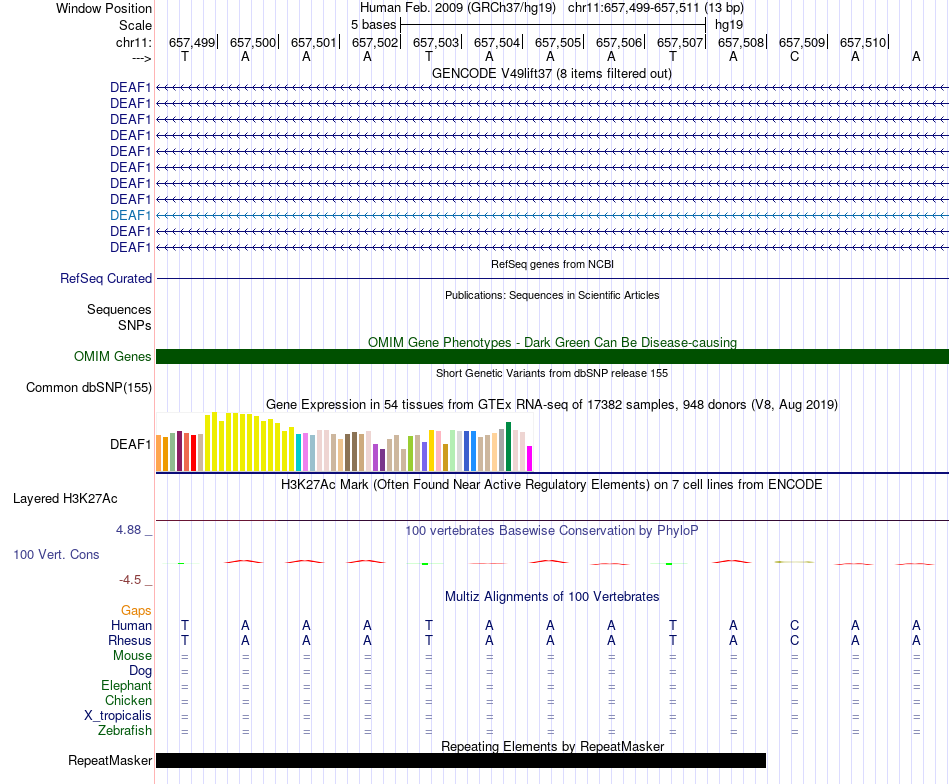Open the RefSeq genes from NCBI title
Viewport: 950px width, 784px height.
[552, 264]
